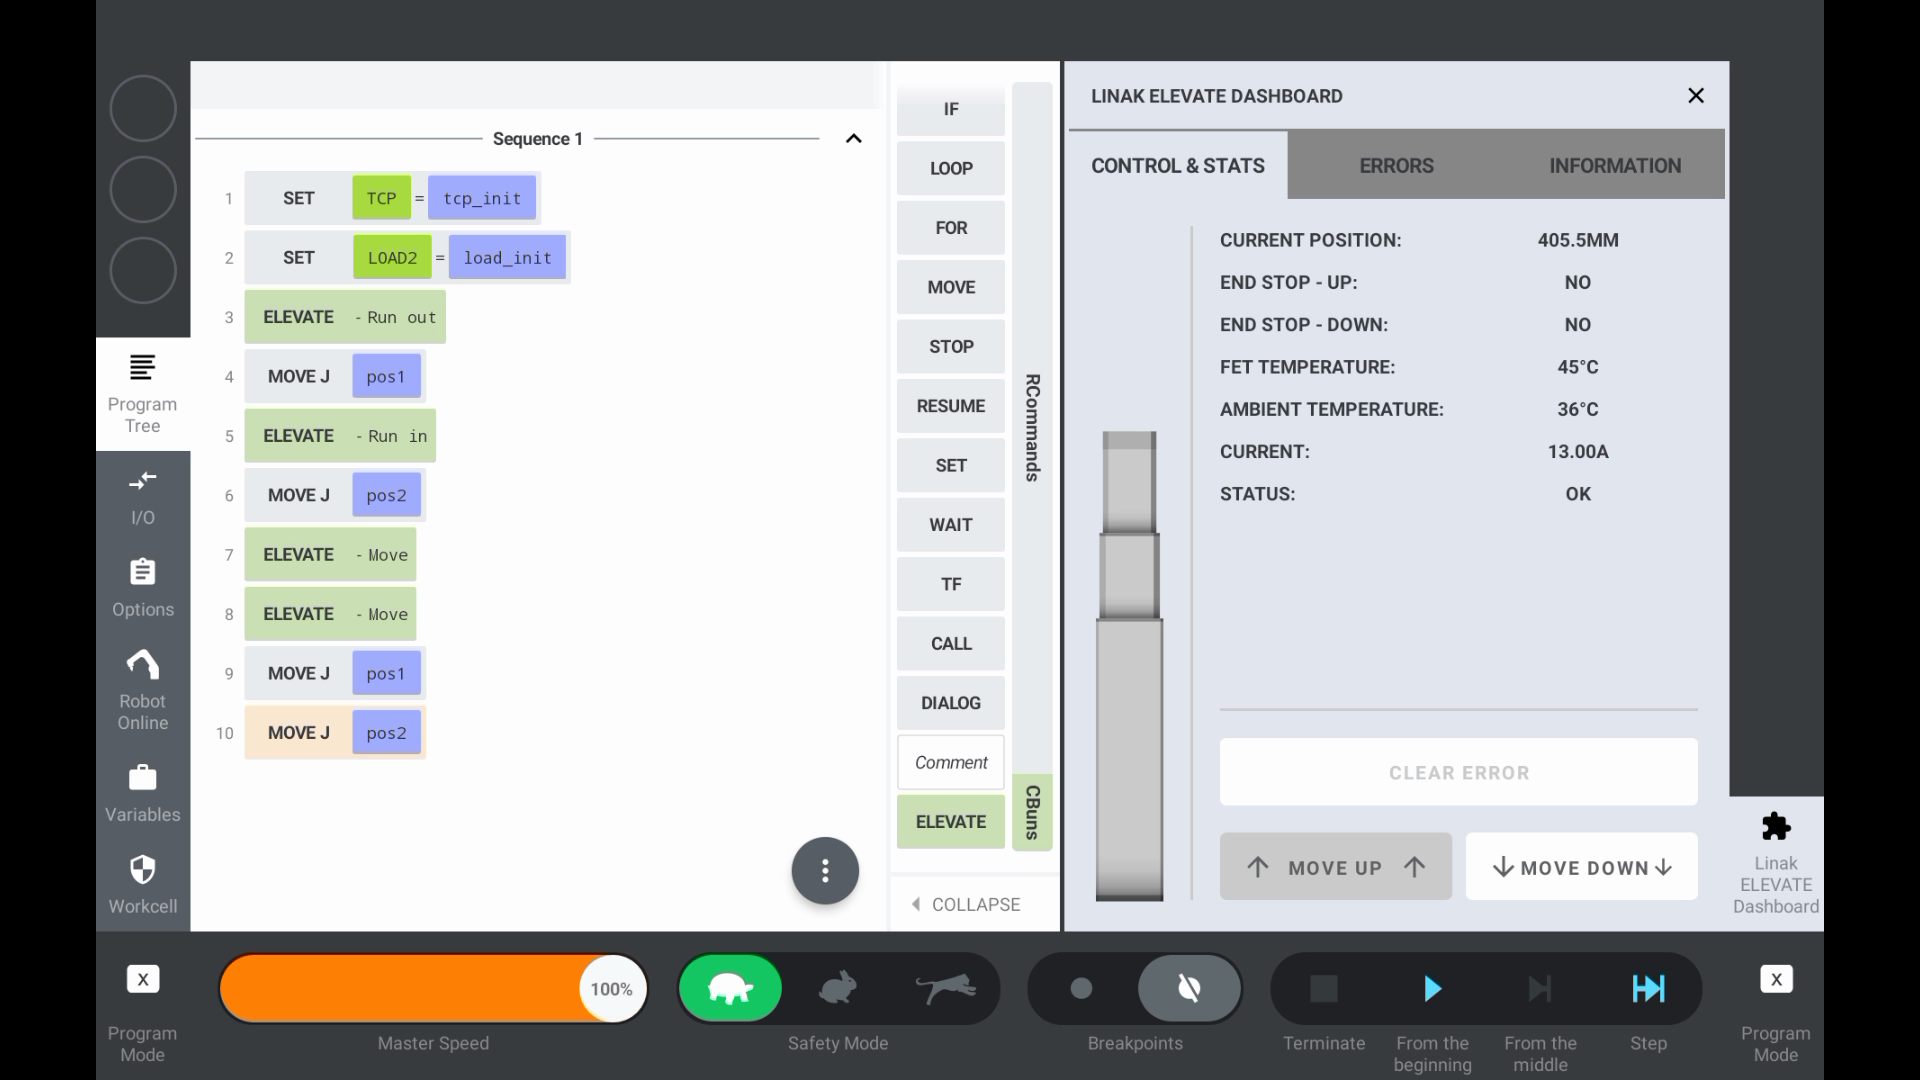Viewport: 1920px width, 1080px height.
Task: Switch to the ERRORS tab
Action: tap(1396, 166)
